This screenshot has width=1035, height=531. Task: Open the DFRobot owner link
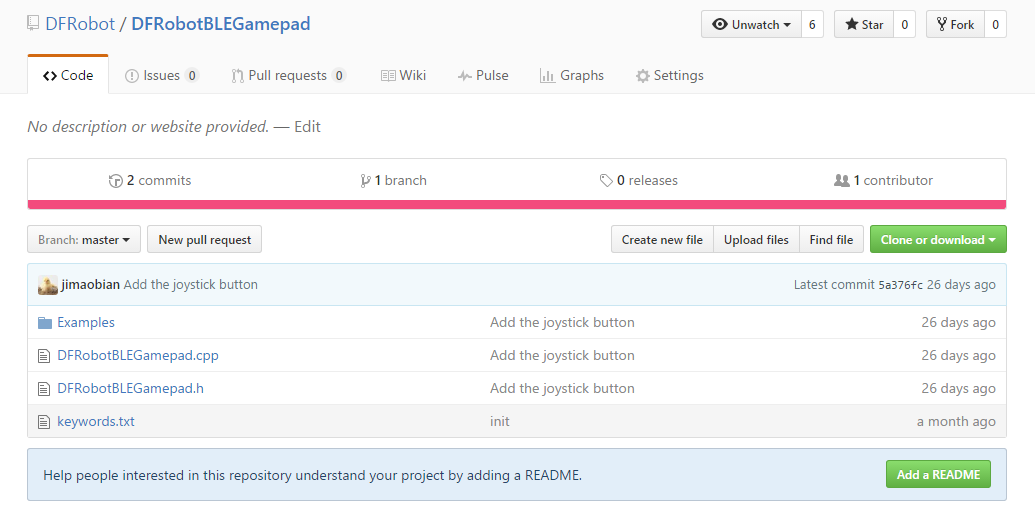pos(80,24)
